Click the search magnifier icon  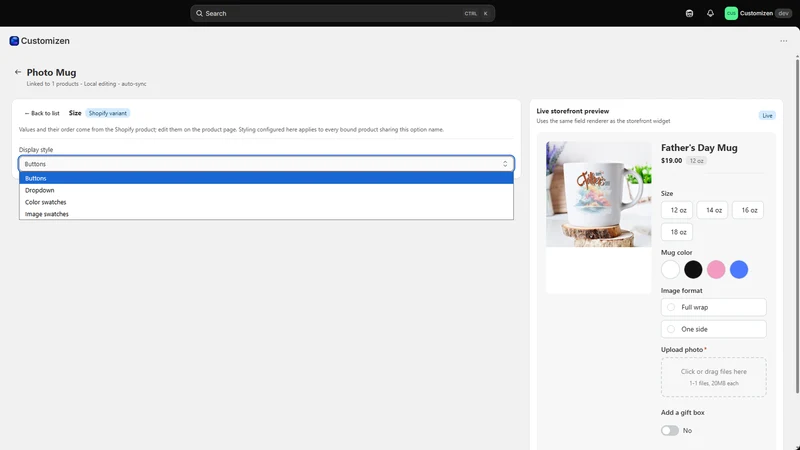(199, 13)
